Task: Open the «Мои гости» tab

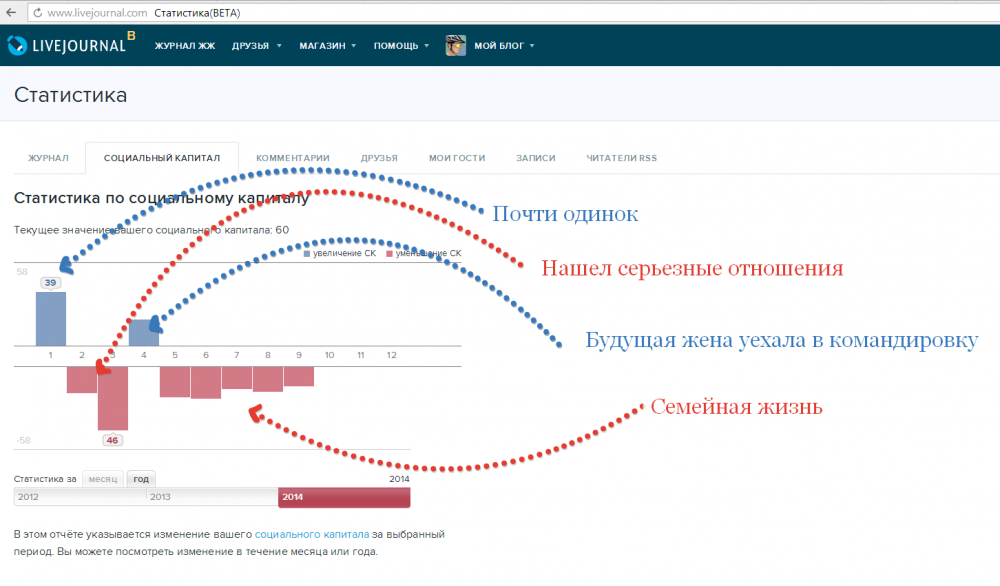Action: (457, 158)
